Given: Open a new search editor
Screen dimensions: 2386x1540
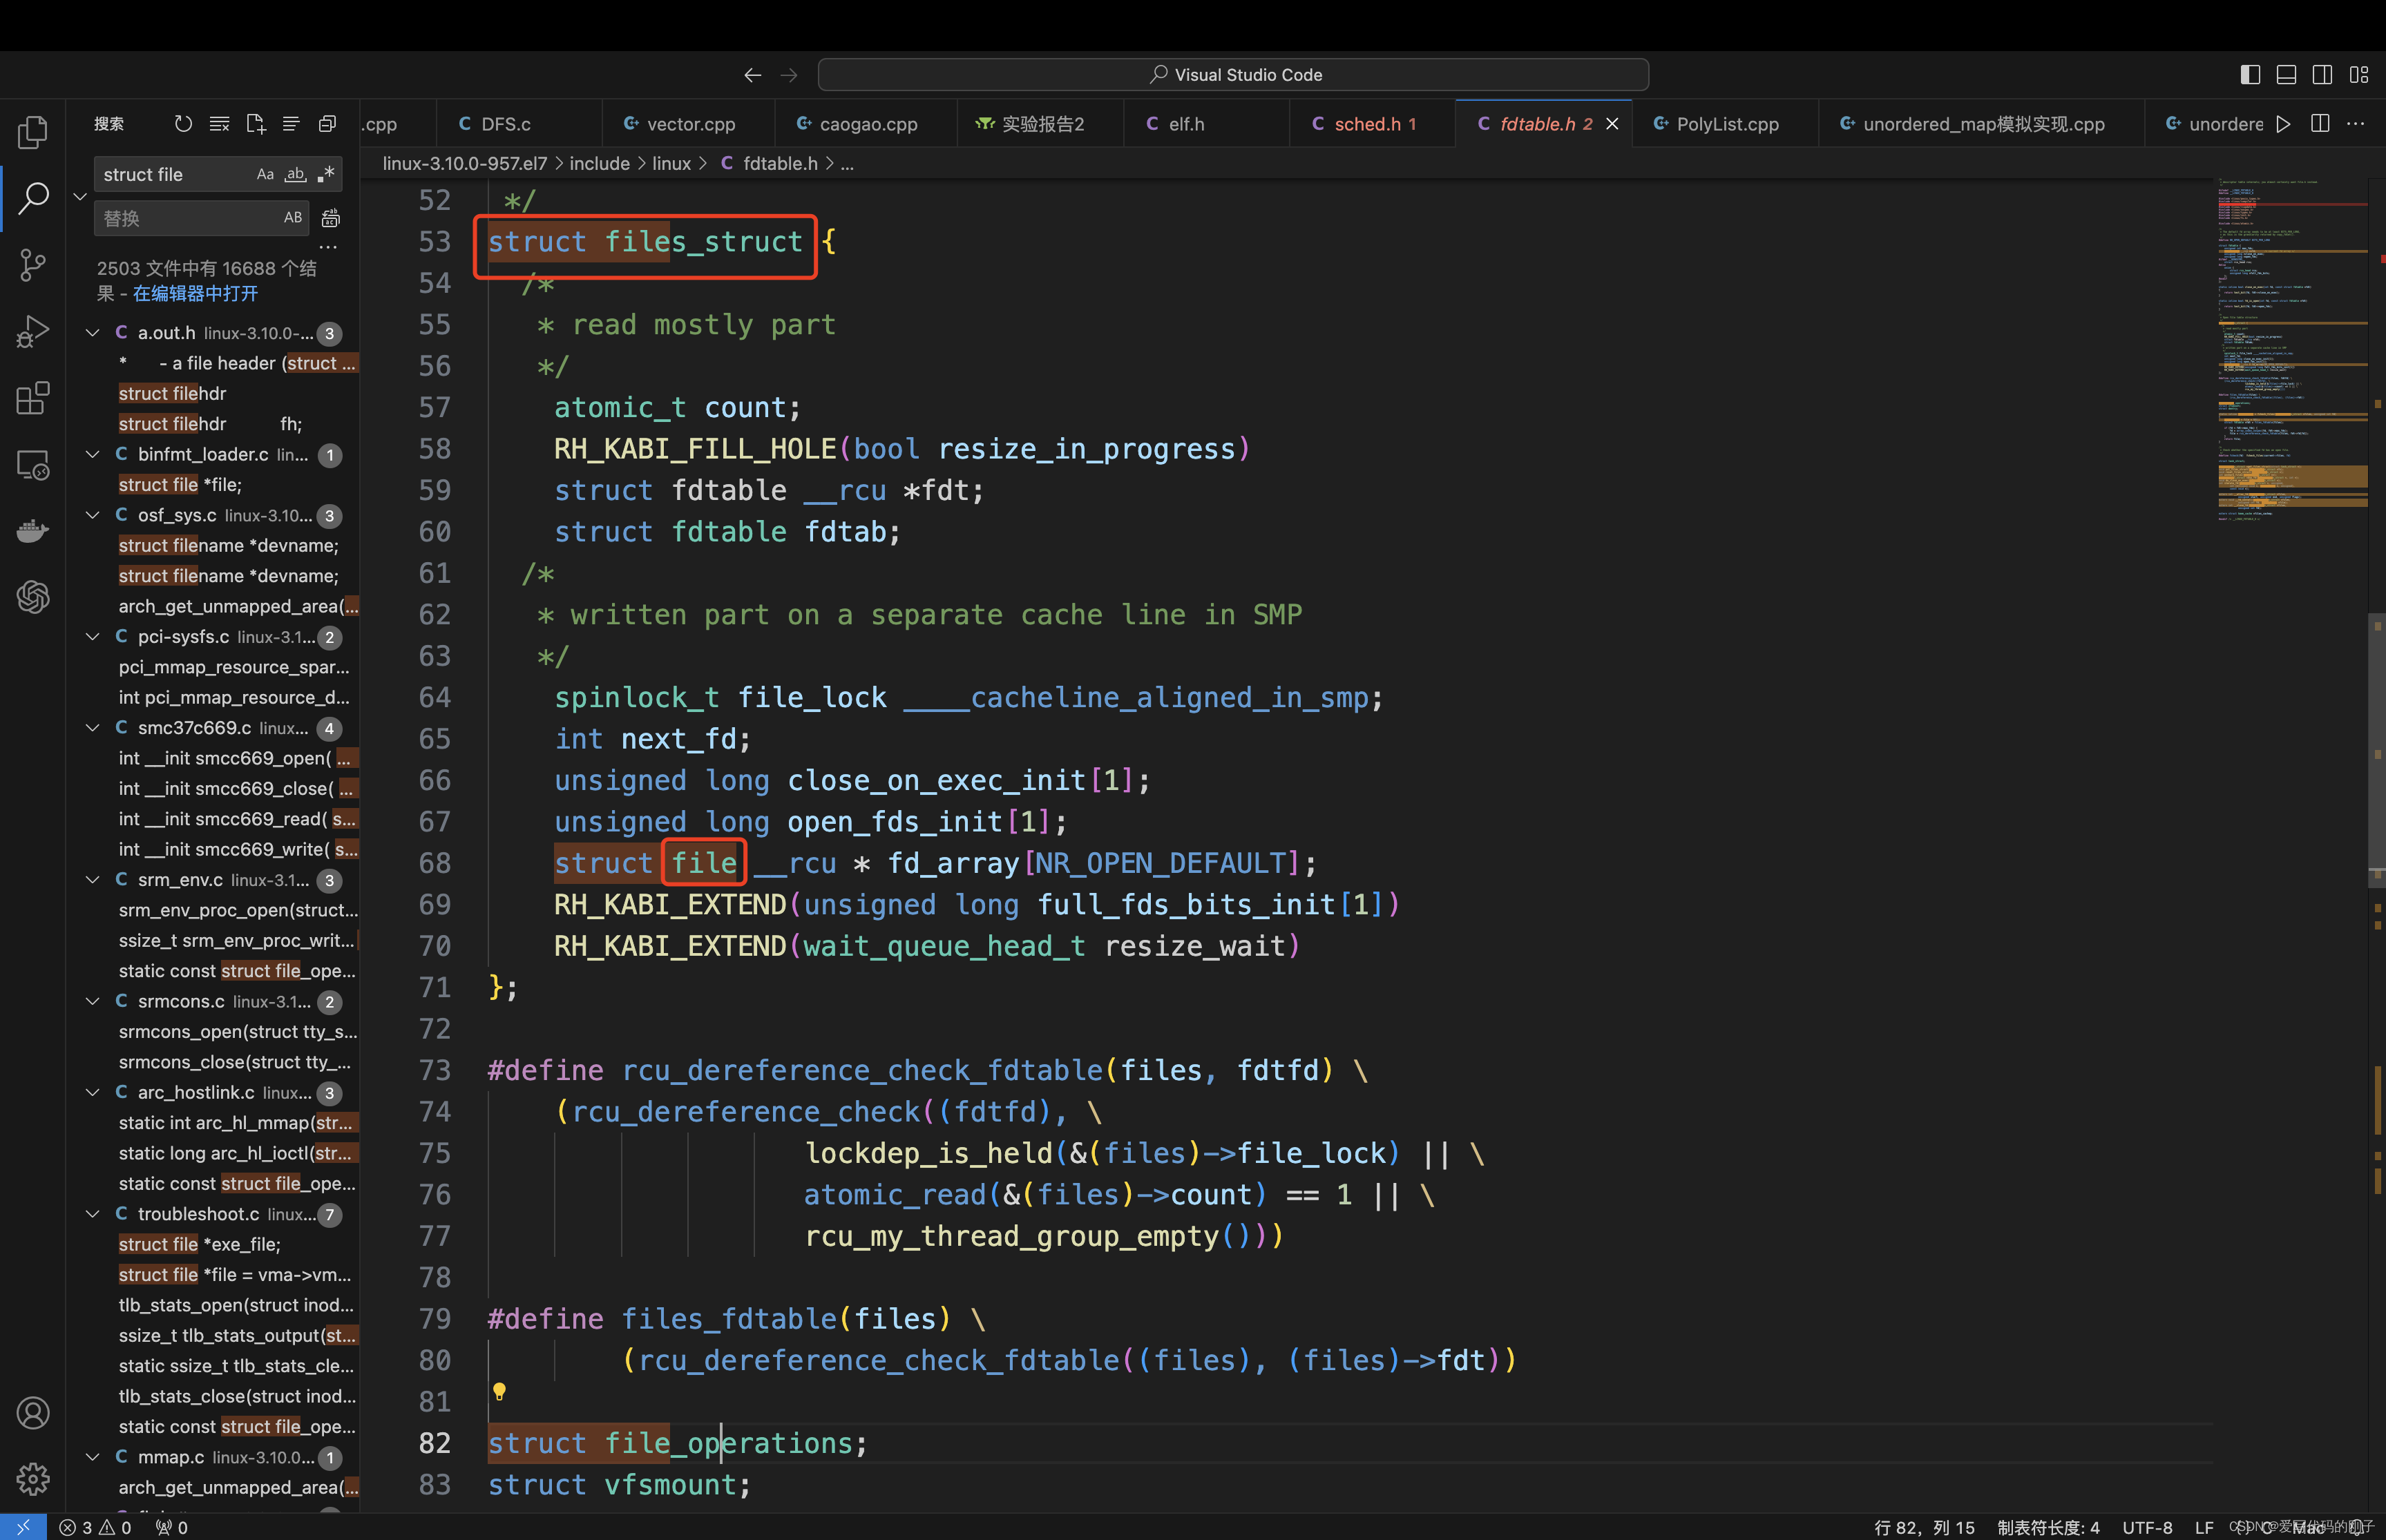Looking at the screenshot, I should (255, 124).
